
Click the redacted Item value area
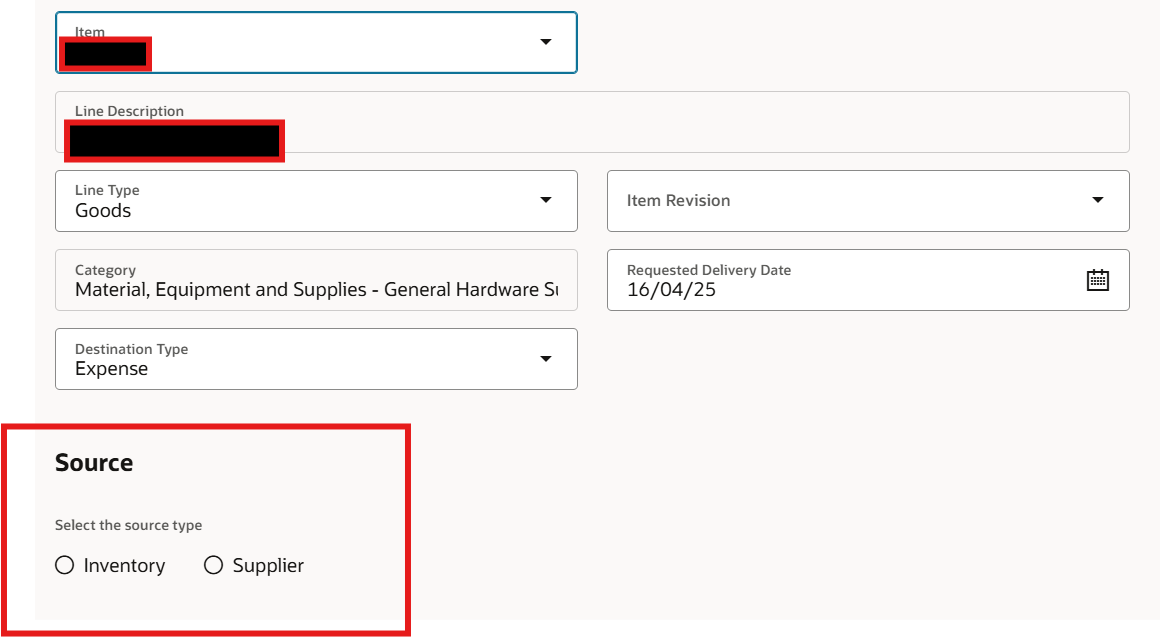104,53
